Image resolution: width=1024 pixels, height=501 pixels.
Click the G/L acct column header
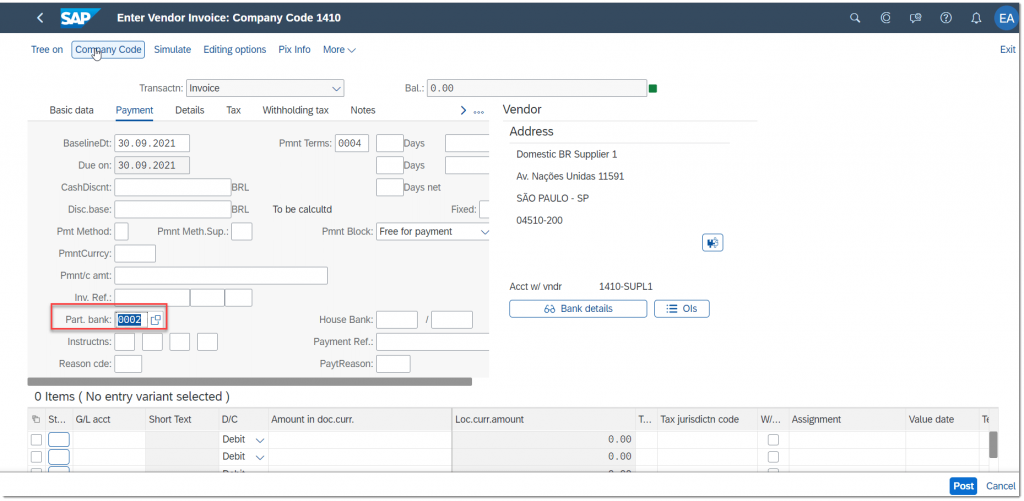(x=108, y=419)
